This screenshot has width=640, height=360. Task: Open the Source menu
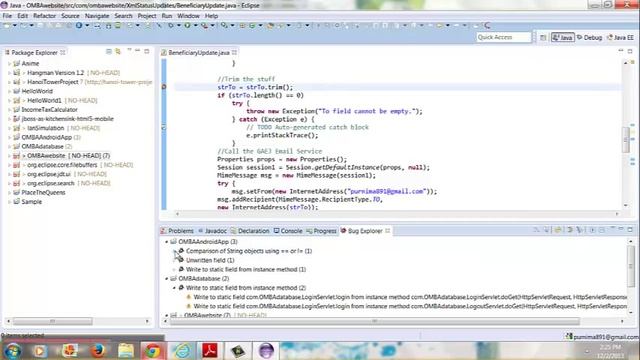(70, 16)
